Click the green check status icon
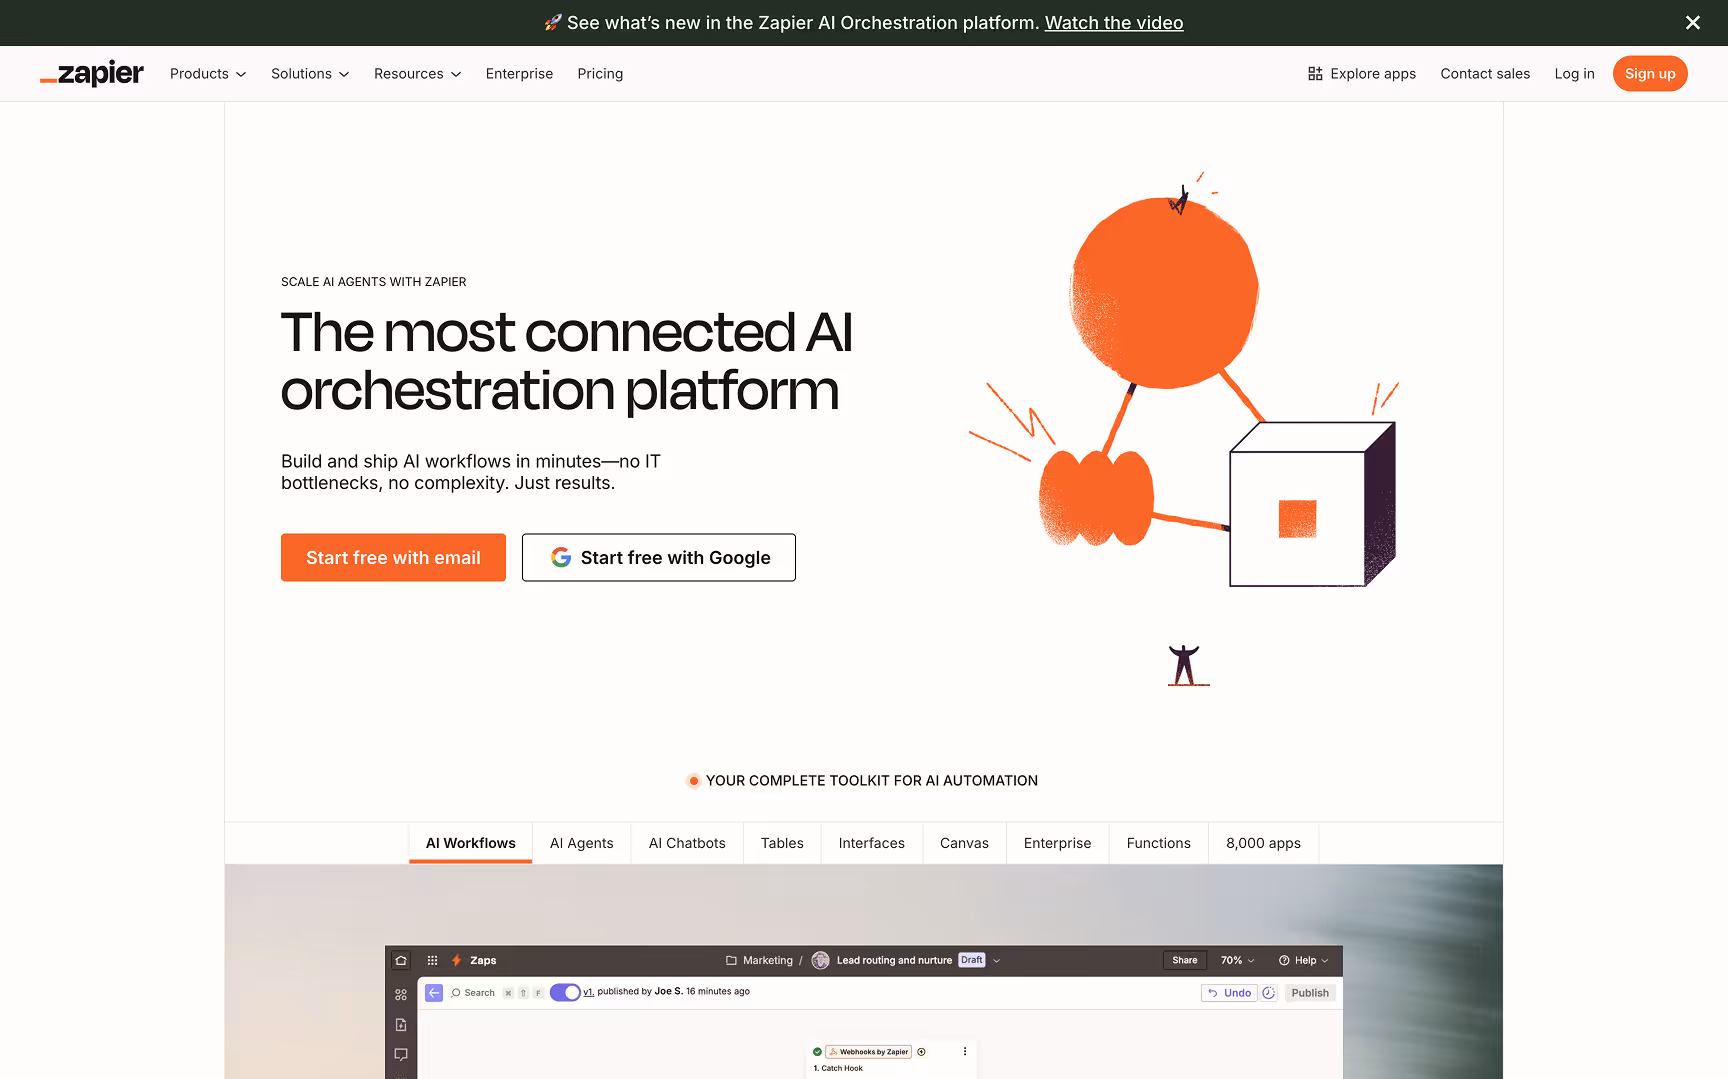This screenshot has width=1728, height=1079. tap(817, 1052)
